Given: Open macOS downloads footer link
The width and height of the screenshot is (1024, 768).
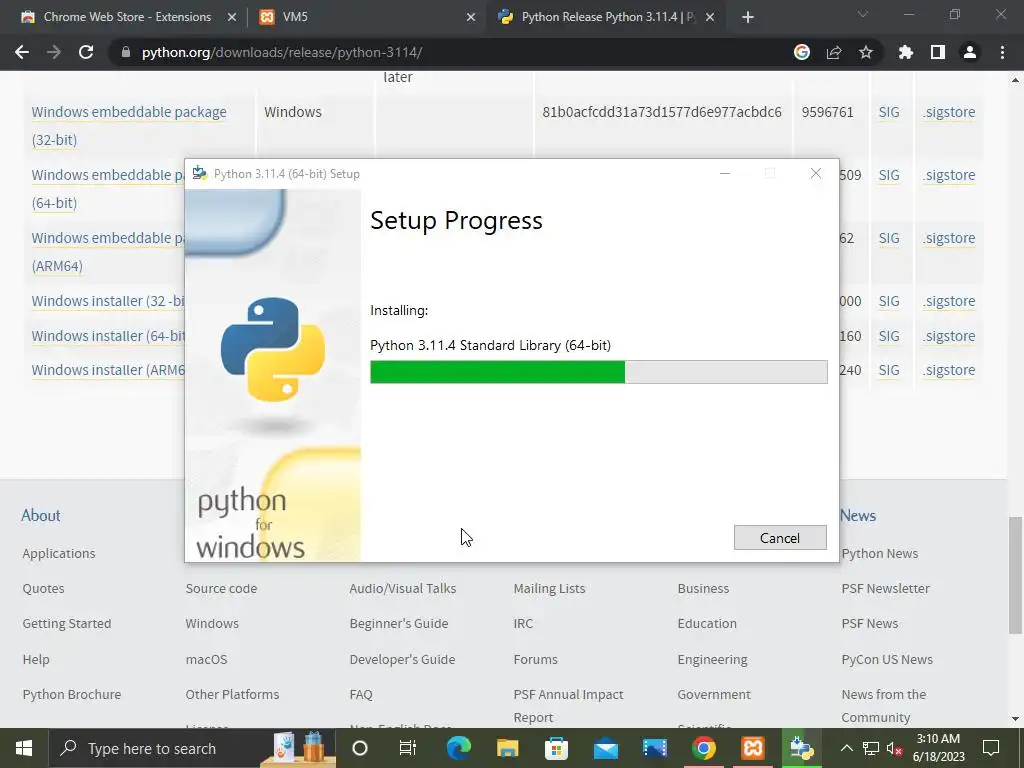Looking at the screenshot, I should point(206,659).
